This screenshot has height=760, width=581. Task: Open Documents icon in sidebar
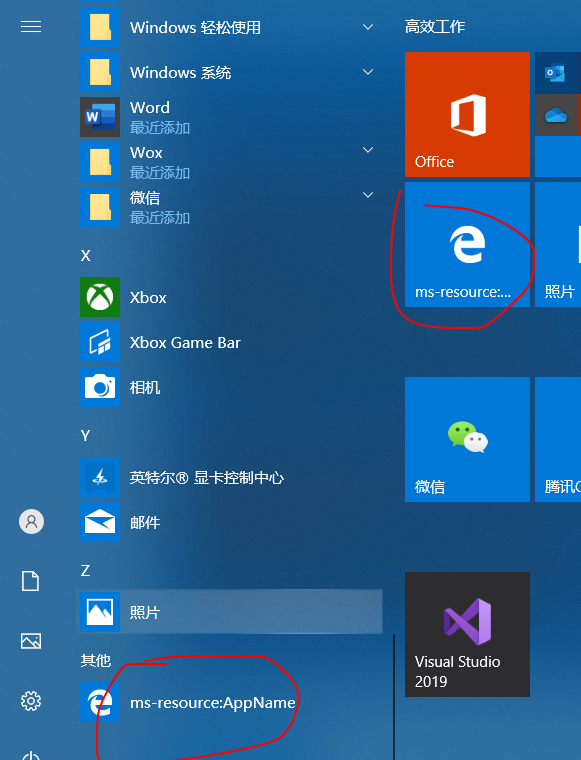31,581
